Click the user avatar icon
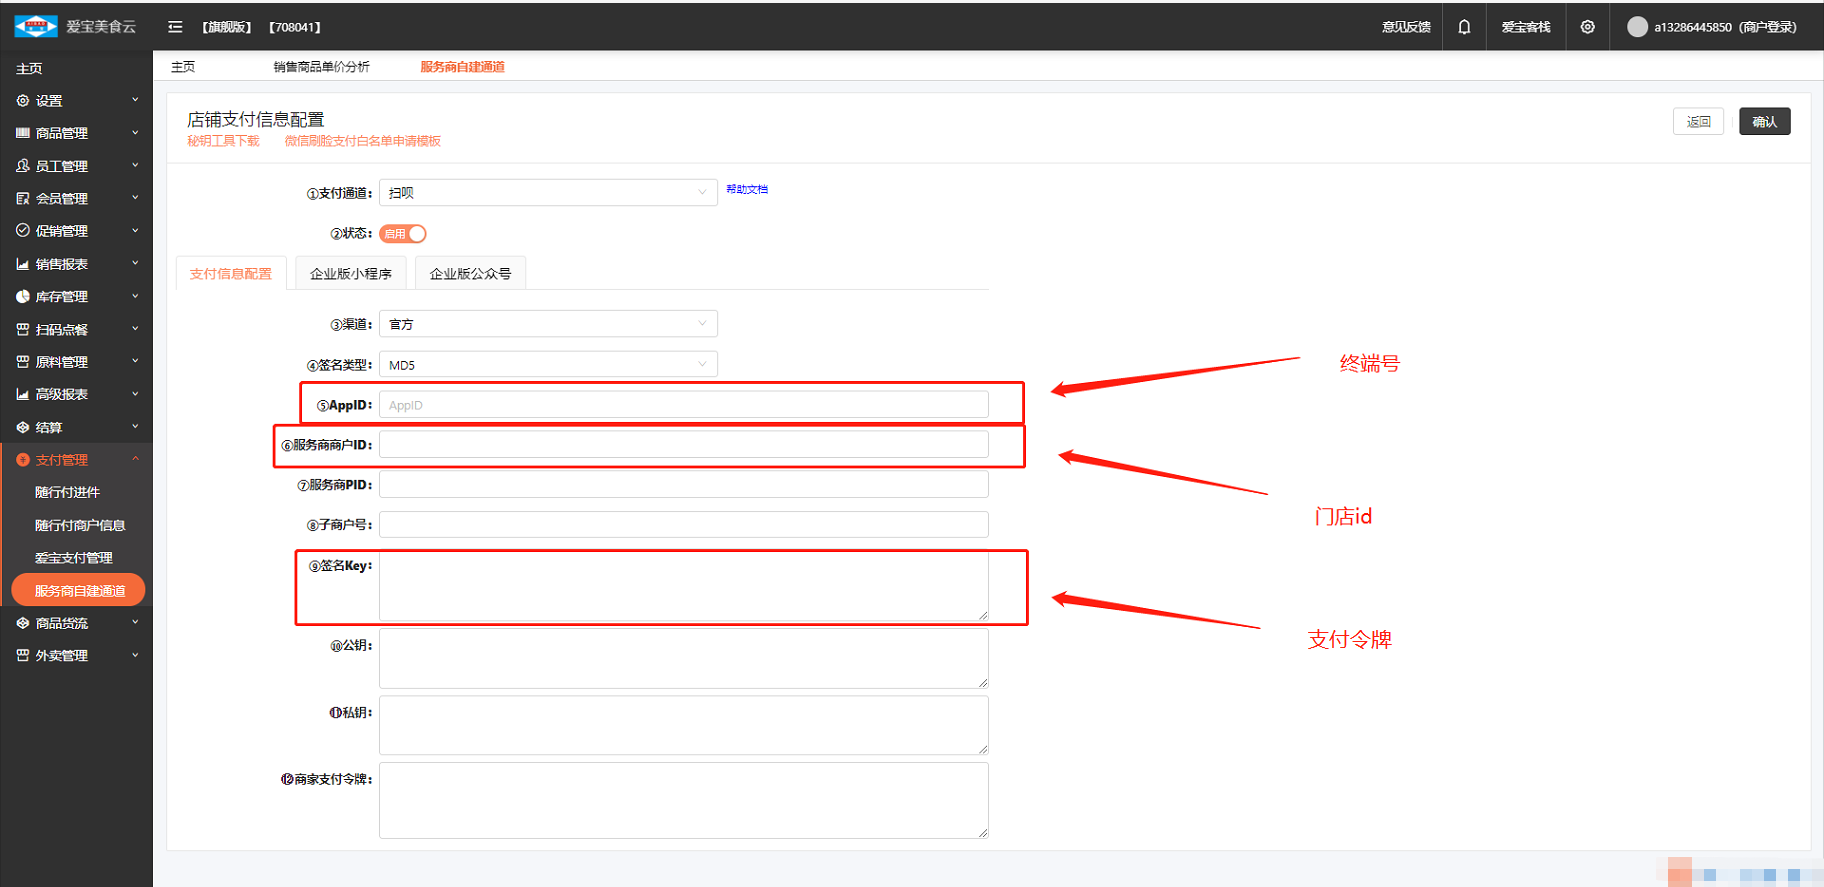 pyautogui.click(x=1637, y=27)
